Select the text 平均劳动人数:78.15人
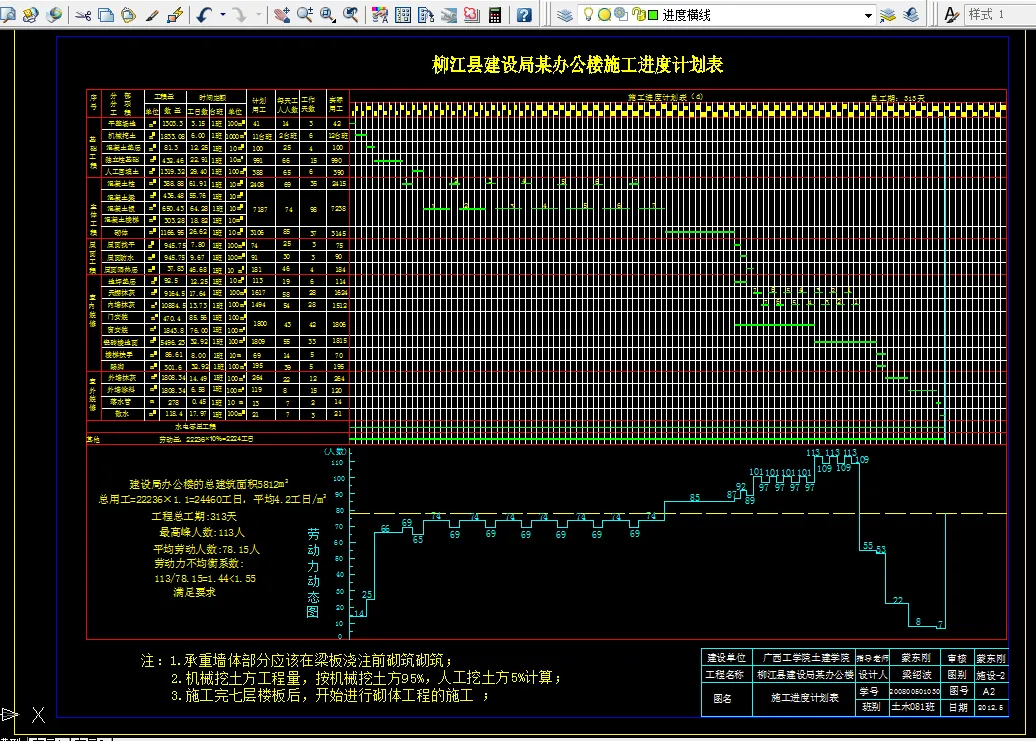Viewport: 1036px width, 741px height. coord(207,549)
